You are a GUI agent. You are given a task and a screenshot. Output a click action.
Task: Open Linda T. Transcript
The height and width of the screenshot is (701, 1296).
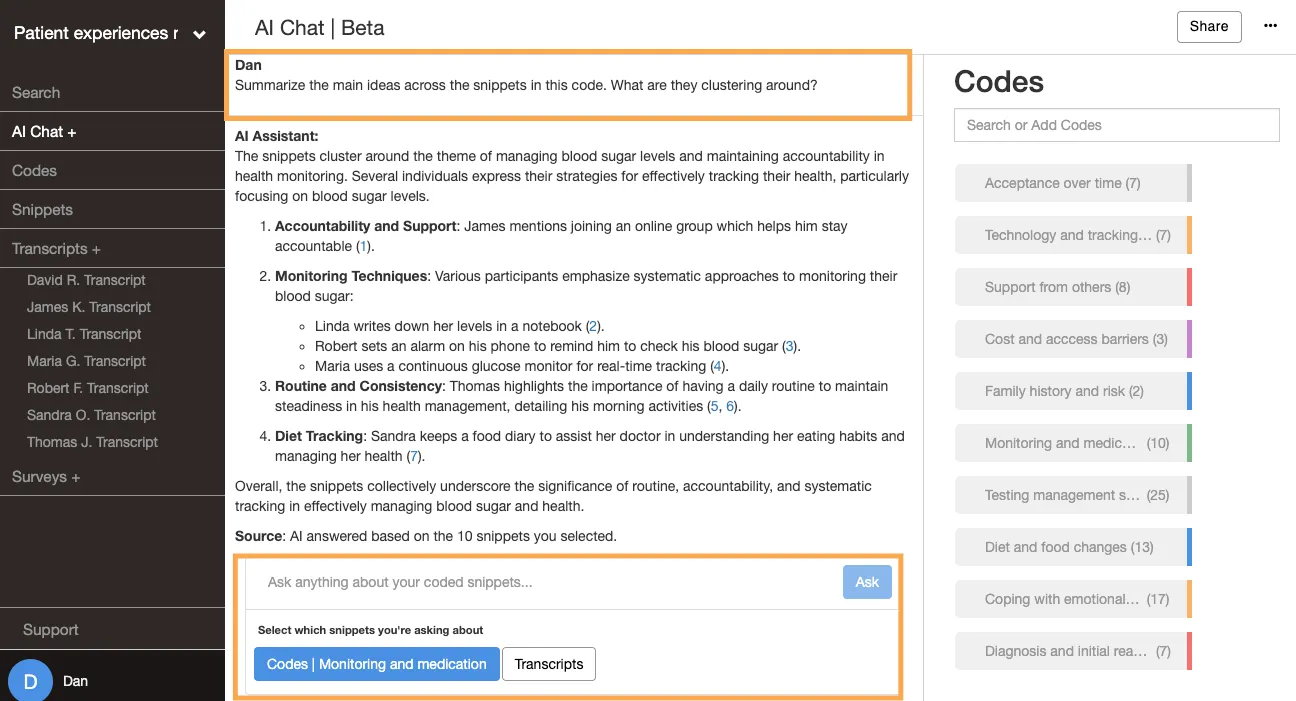pos(84,334)
